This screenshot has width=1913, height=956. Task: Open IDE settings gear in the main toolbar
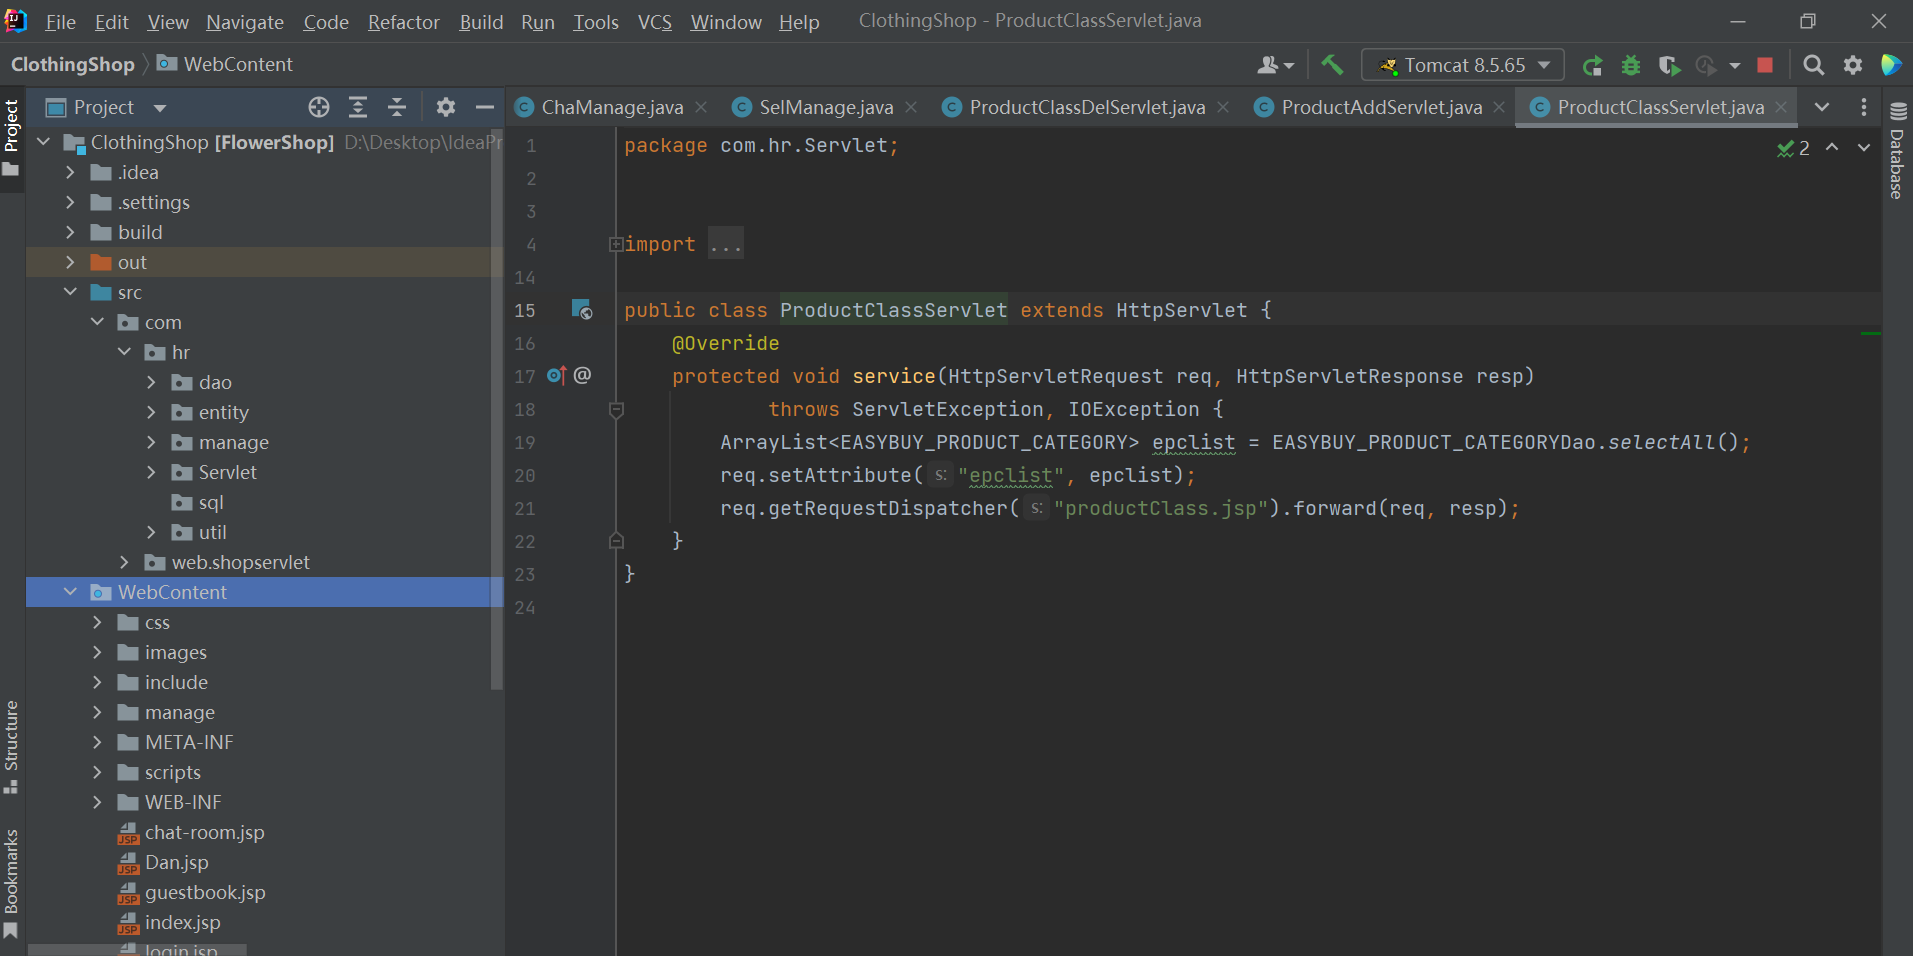click(x=1853, y=65)
